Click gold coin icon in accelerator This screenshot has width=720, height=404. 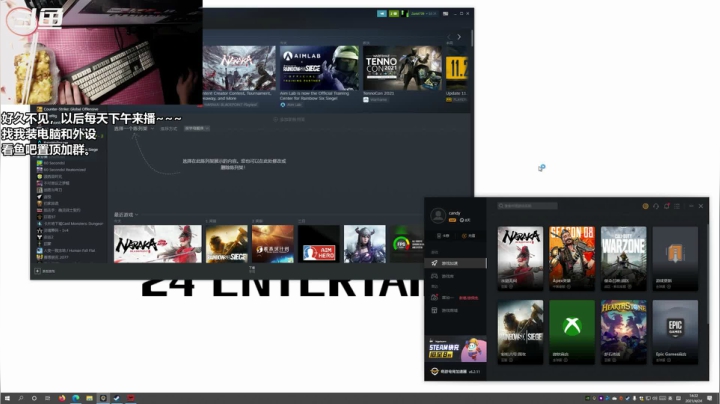pyautogui.click(x=645, y=206)
